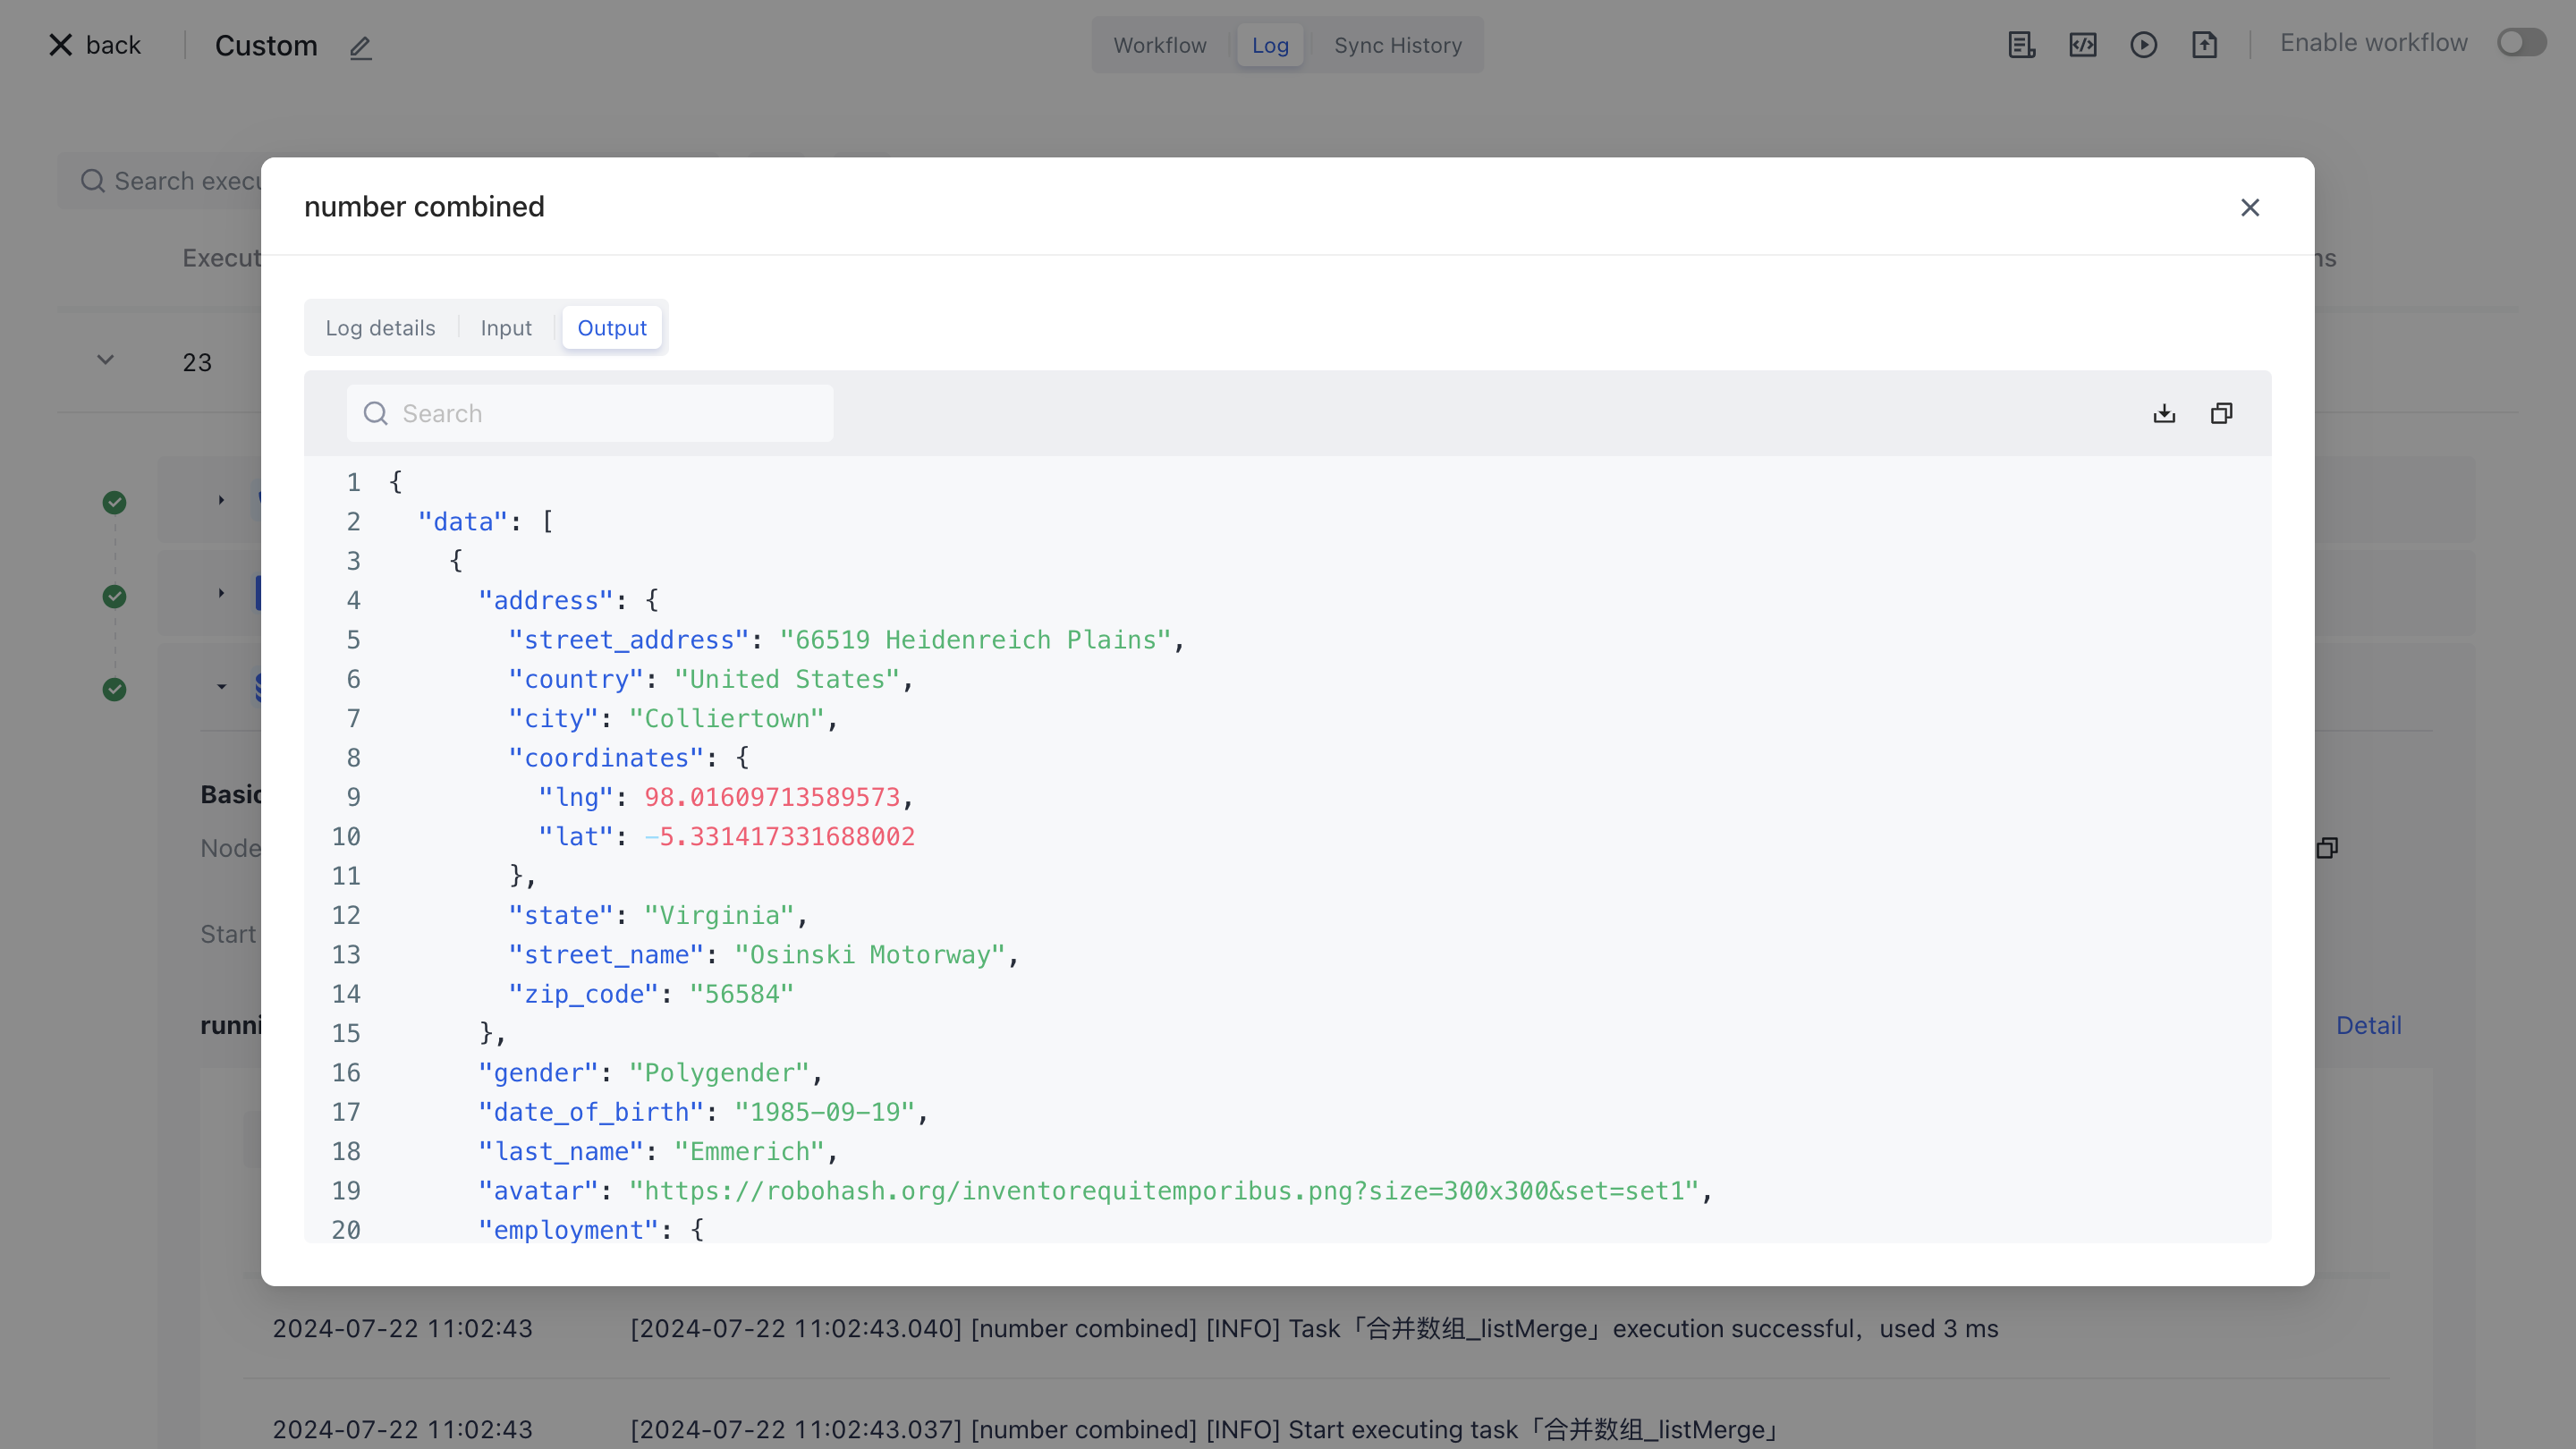Screen dimensions: 2576x1449
Task: Expand the second node log row
Action: 221,594
